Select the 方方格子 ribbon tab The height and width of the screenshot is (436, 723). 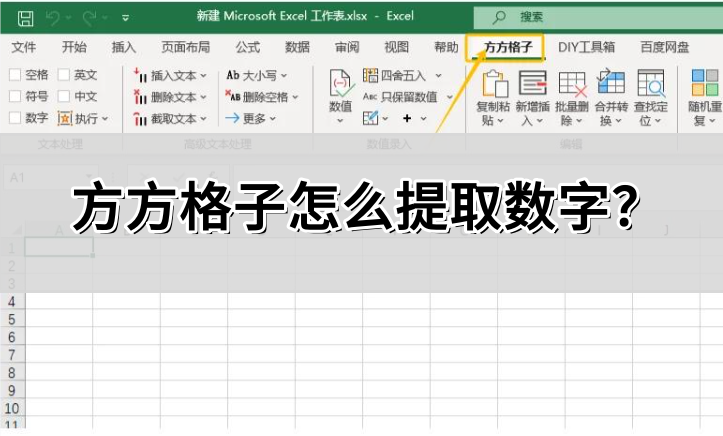pyautogui.click(x=508, y=47)
